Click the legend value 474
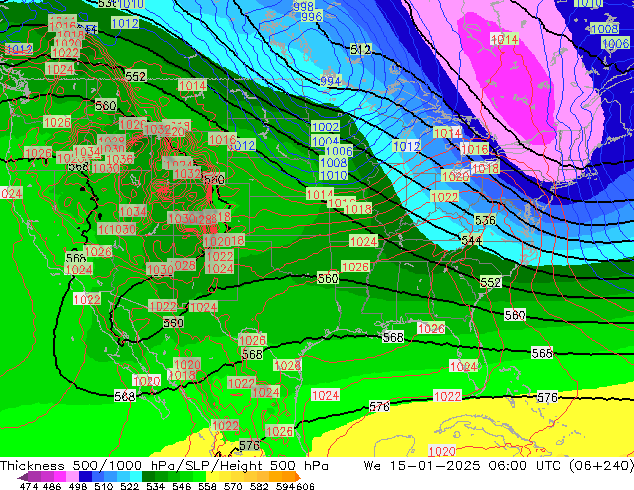This screenshot has width=634, height=490. point(29,486)
